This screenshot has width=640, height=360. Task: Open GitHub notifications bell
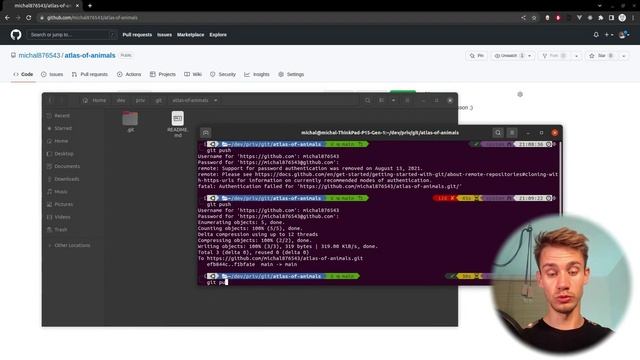(x=596, y=35)
